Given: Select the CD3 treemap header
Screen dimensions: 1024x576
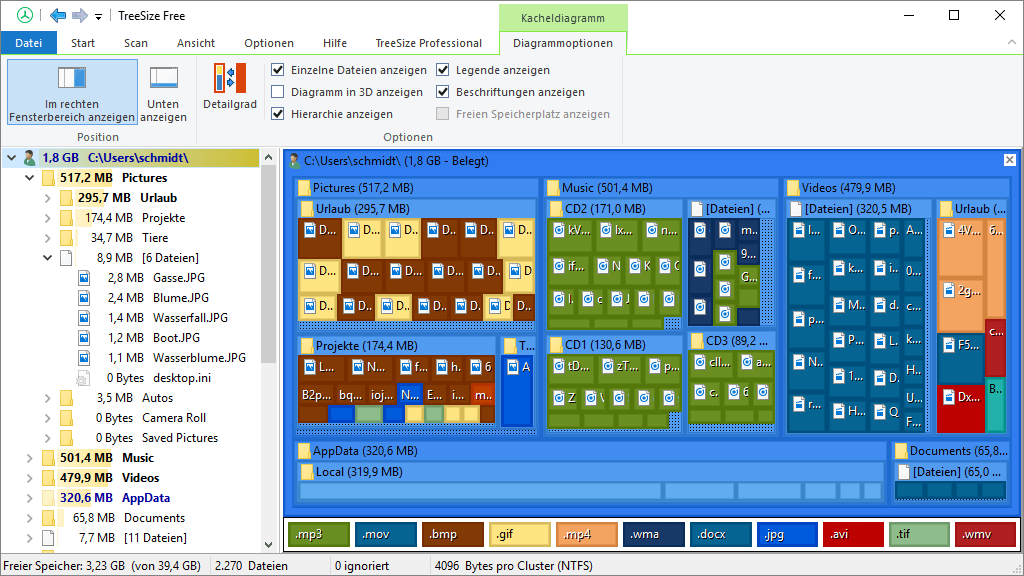Looking at the screenshot, I should coord(732,341).
